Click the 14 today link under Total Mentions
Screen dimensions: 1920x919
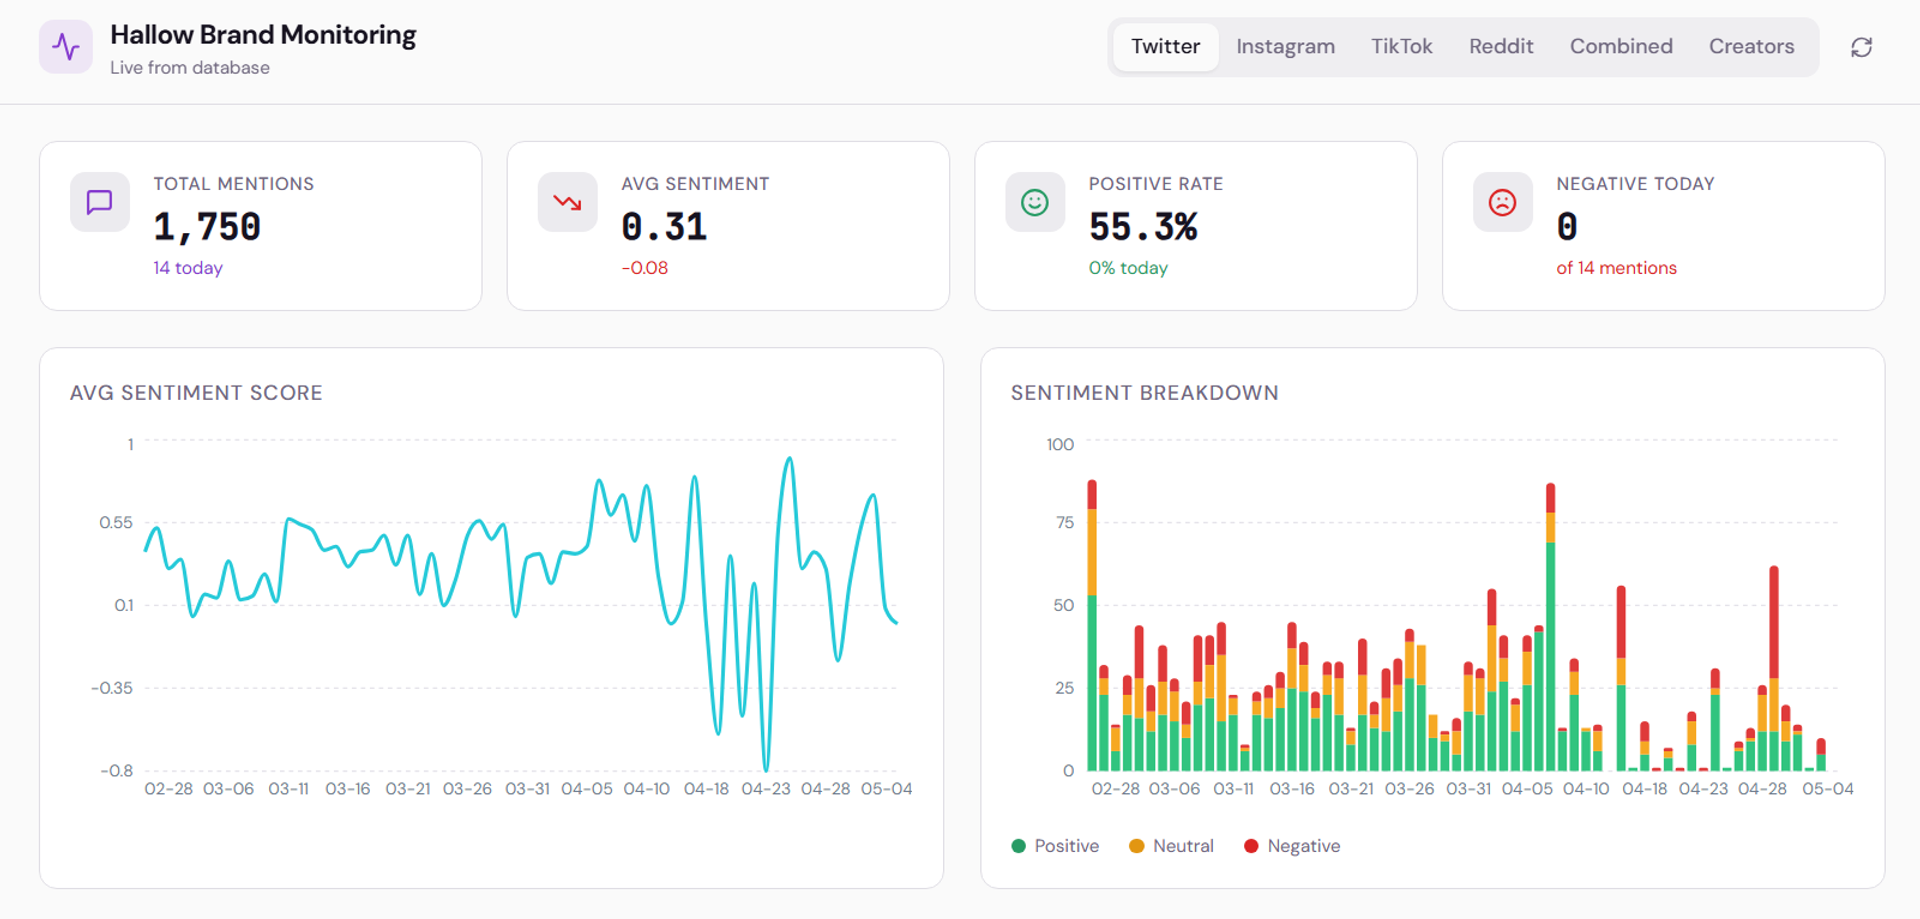tap(188, 268)
